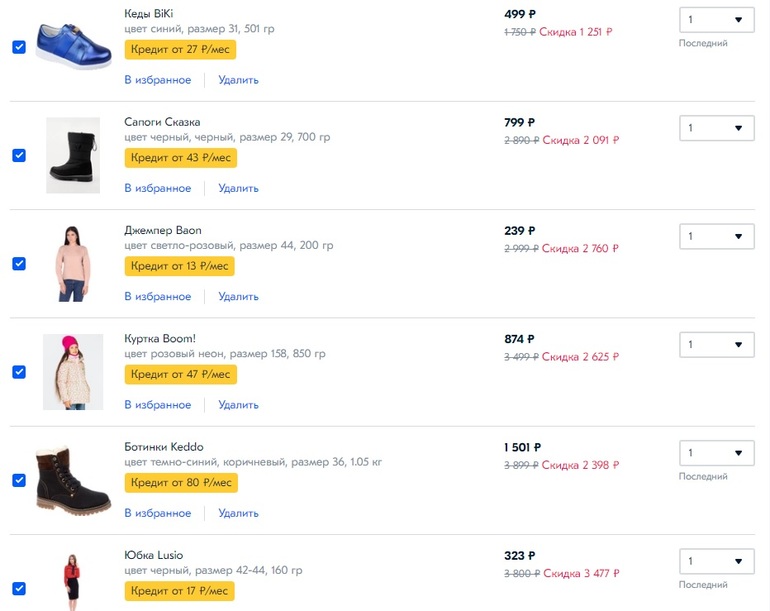View the black Сапоги Сказка boot image

coord(73,155)
